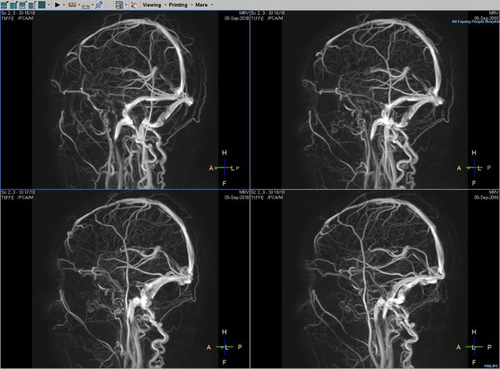Click the colorful palette icon in toolbar
Image resolution: width=500 pixels, height=369 pixels.
(119, 5)
